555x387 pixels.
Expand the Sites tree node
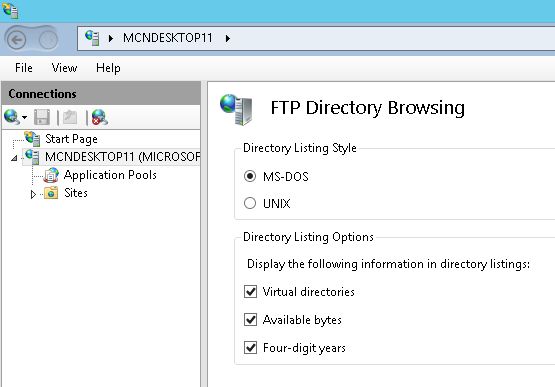point(33,194)
